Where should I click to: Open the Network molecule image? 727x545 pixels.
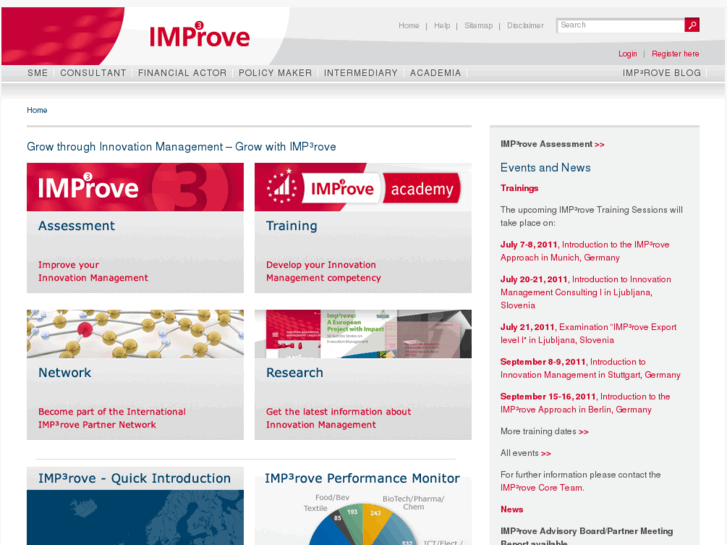[135, 333]
